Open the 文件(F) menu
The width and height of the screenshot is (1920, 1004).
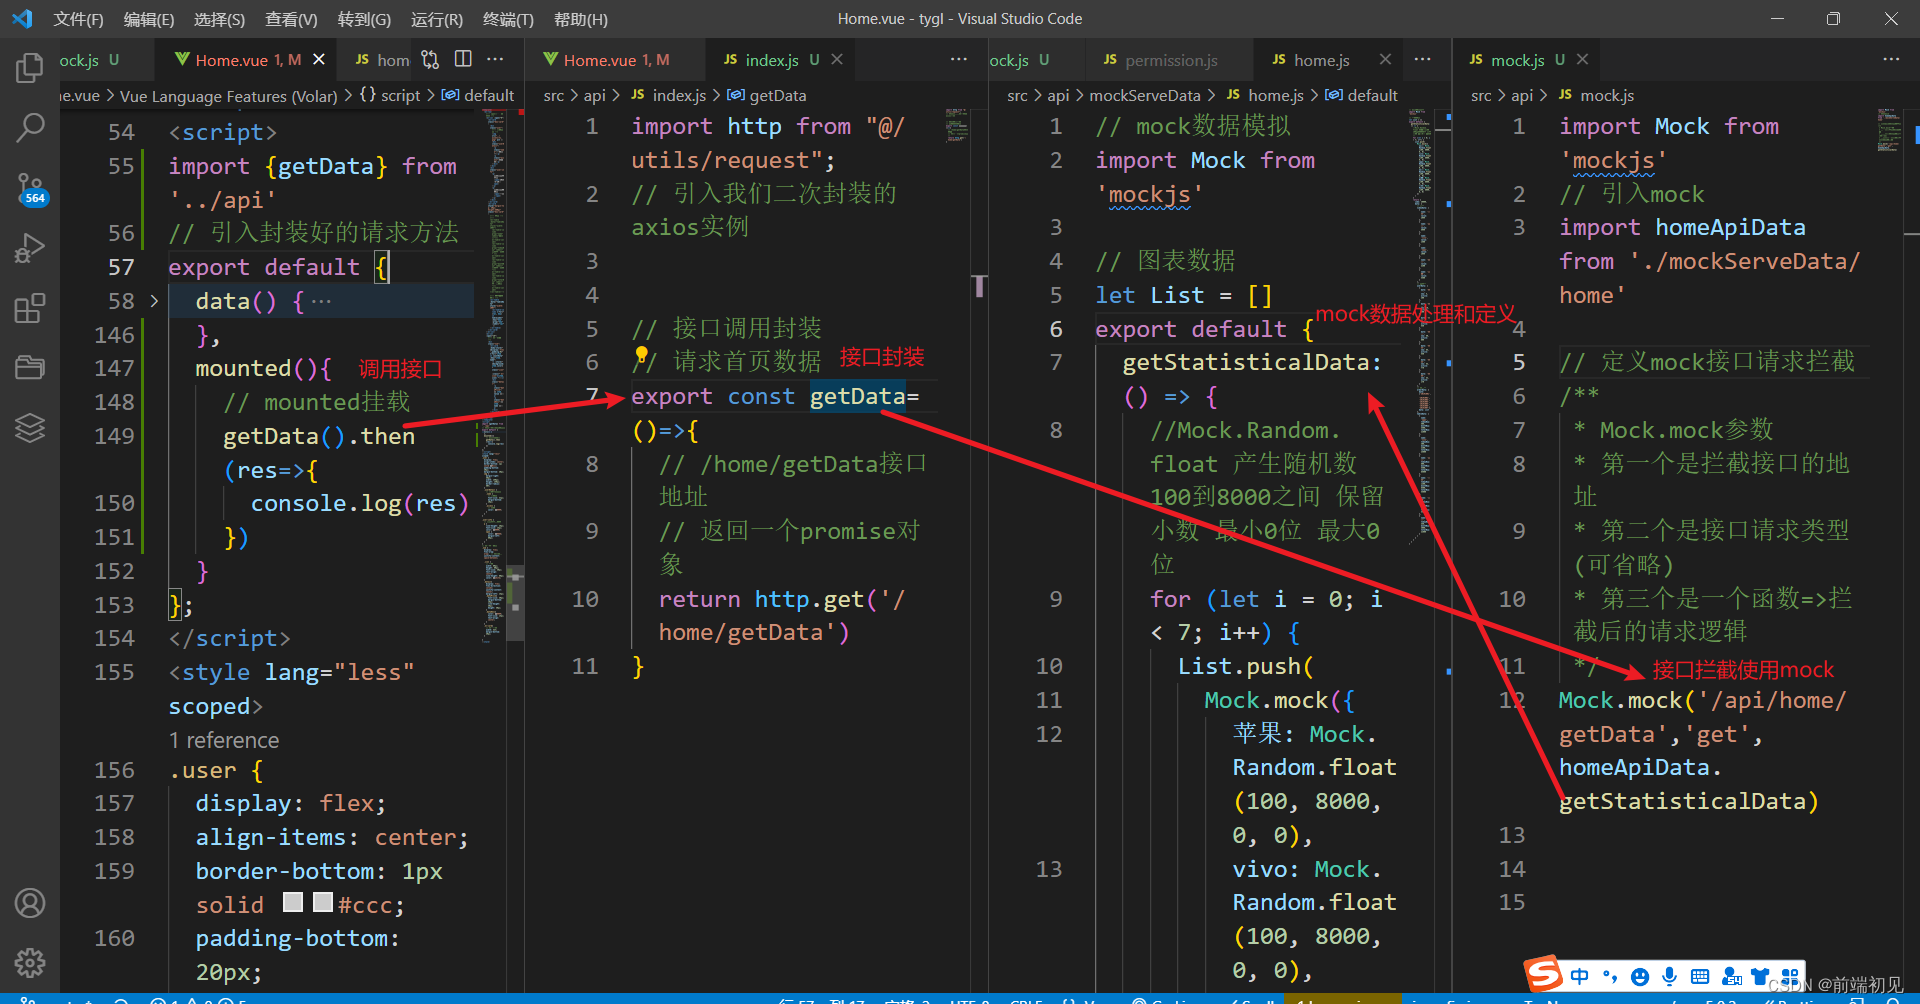click(x=78, y=19)
